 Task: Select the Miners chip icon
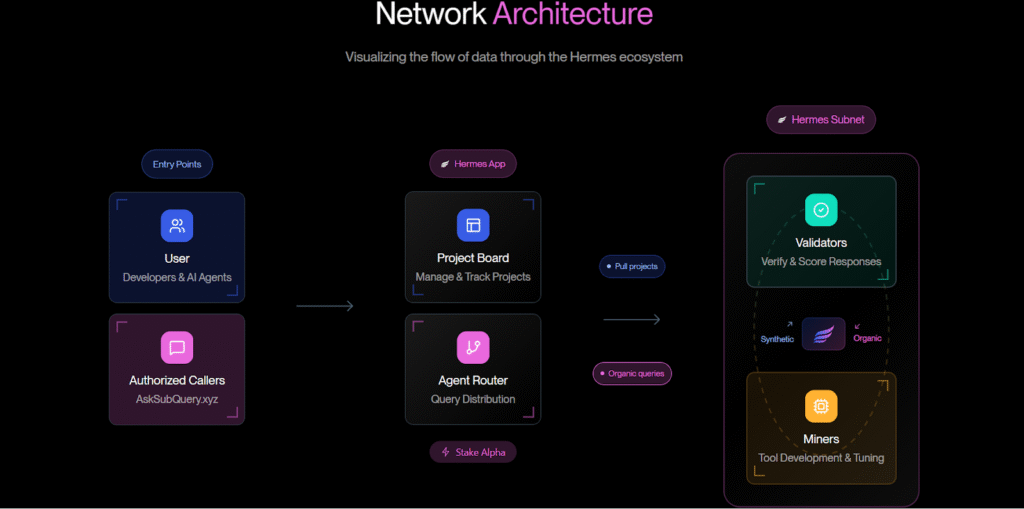pos(821,406)
